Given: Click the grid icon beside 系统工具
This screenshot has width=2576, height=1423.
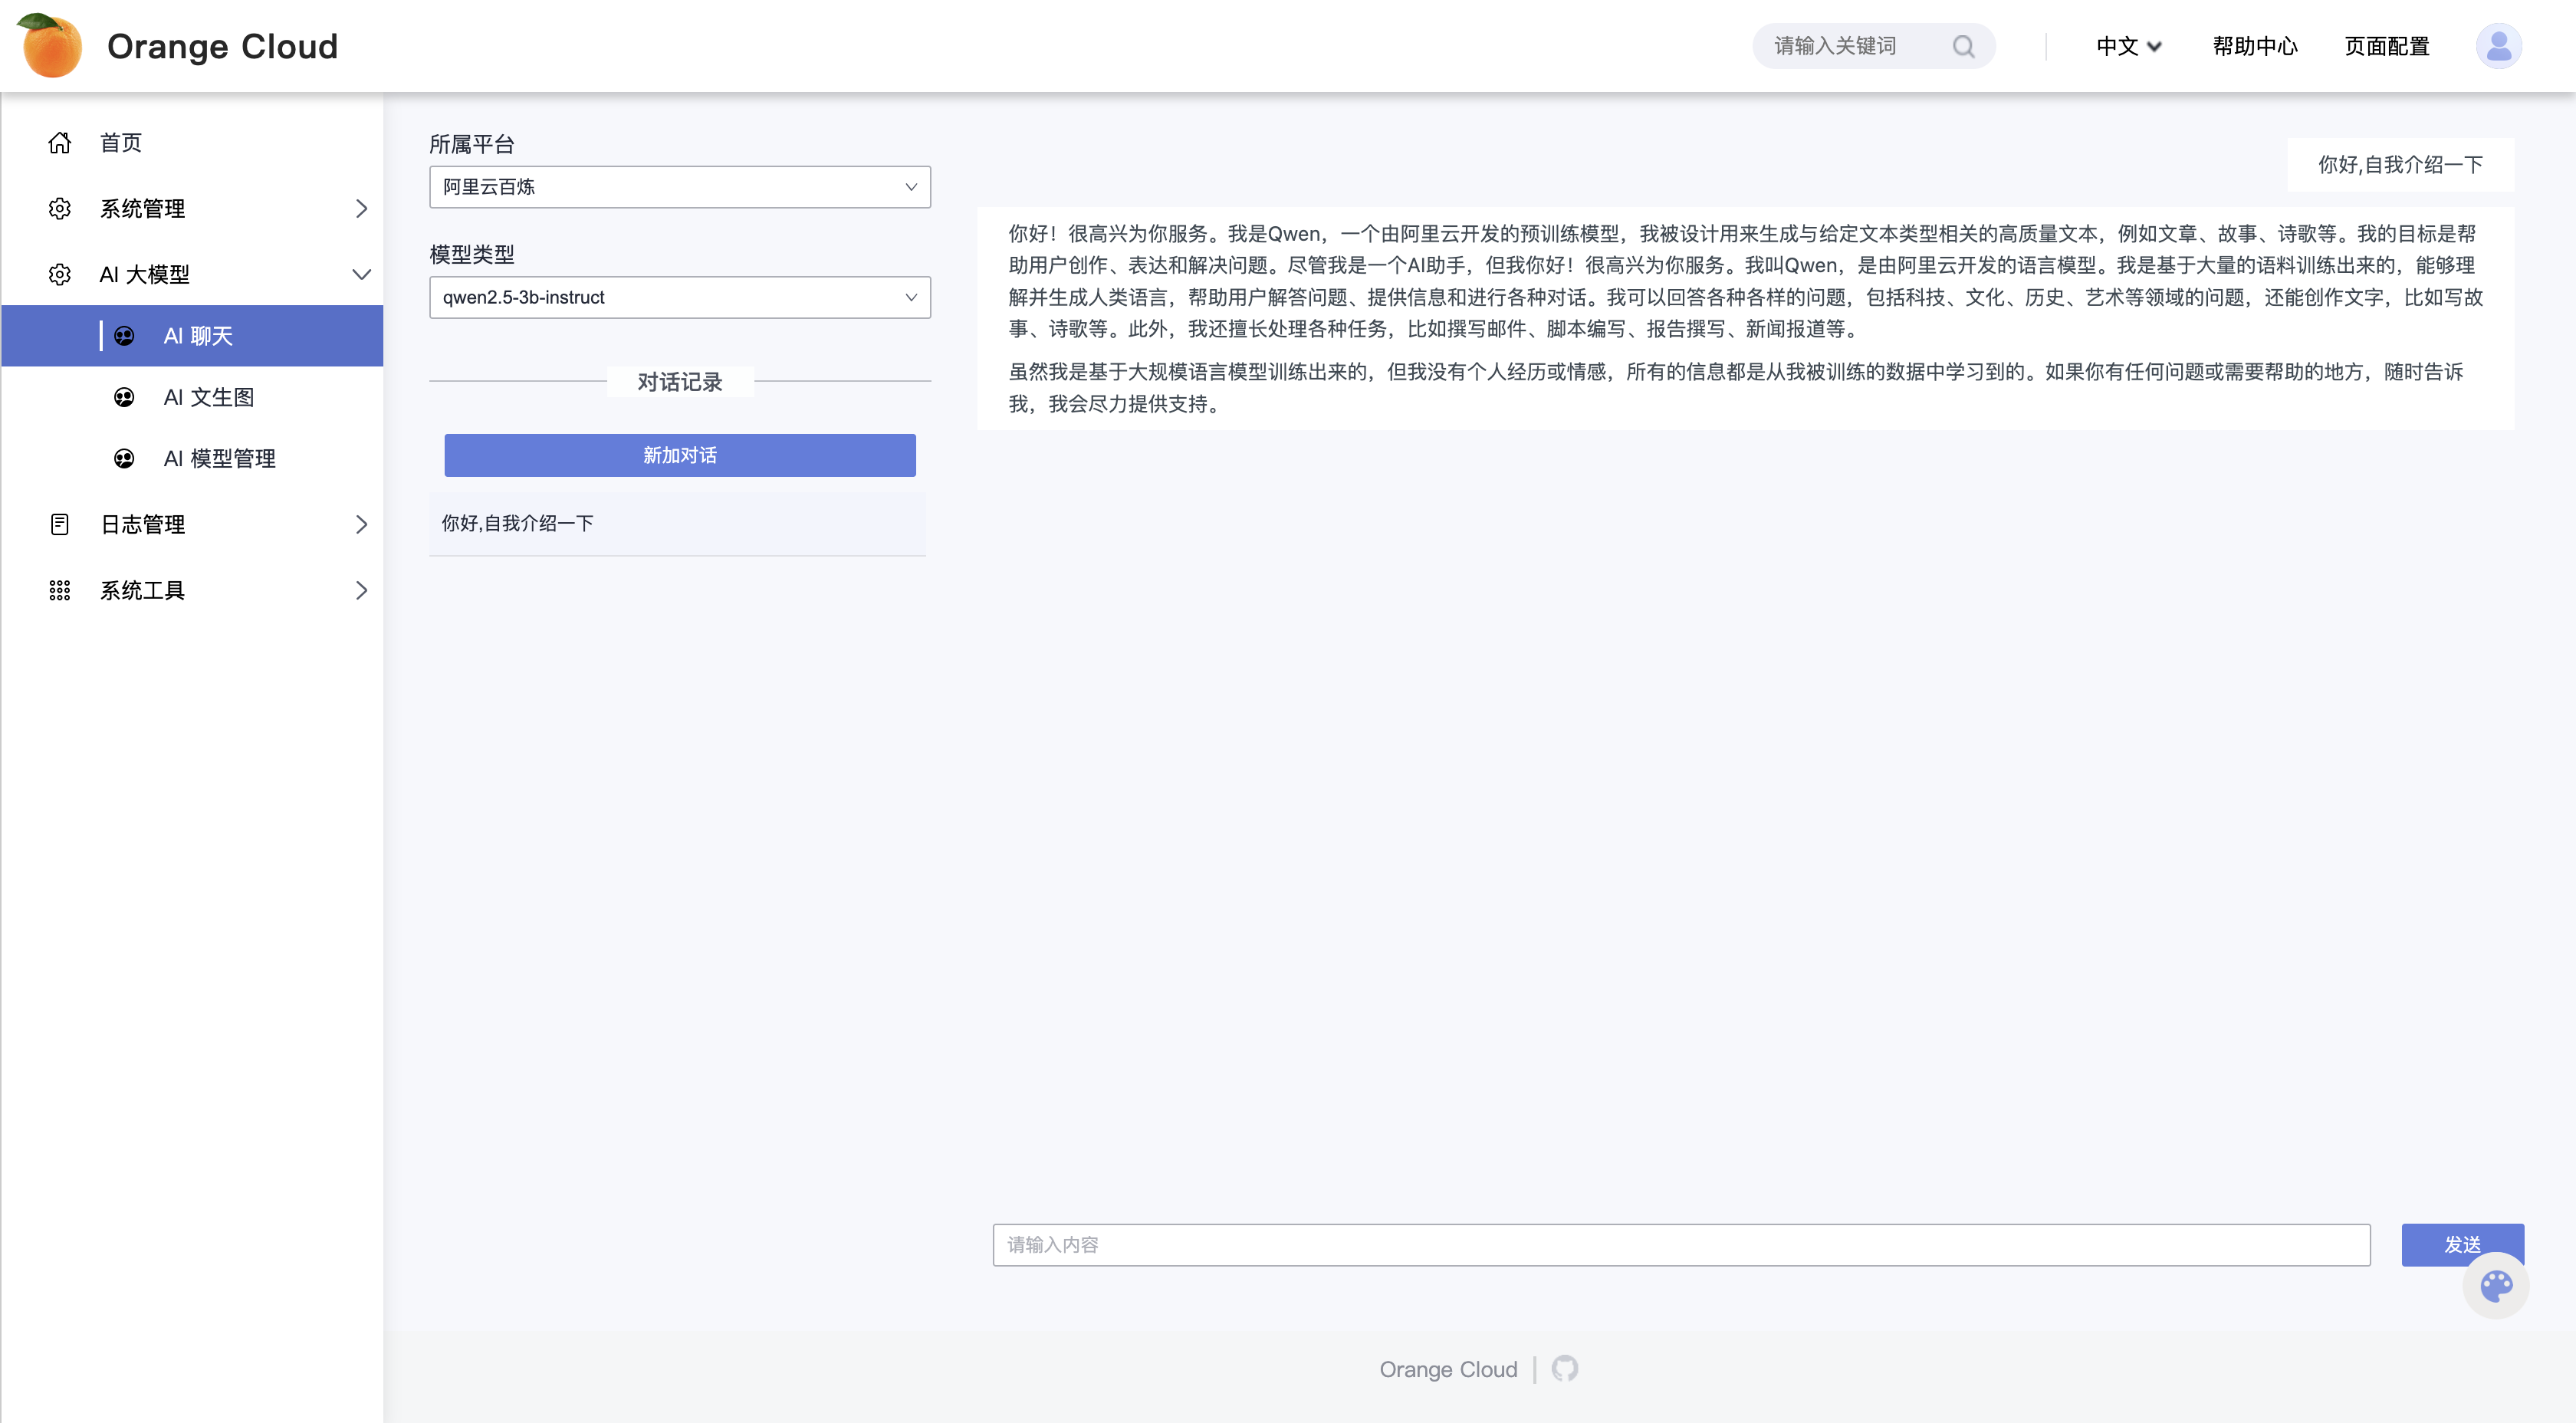Looking at the screenshot, I should tap(60, 591).
